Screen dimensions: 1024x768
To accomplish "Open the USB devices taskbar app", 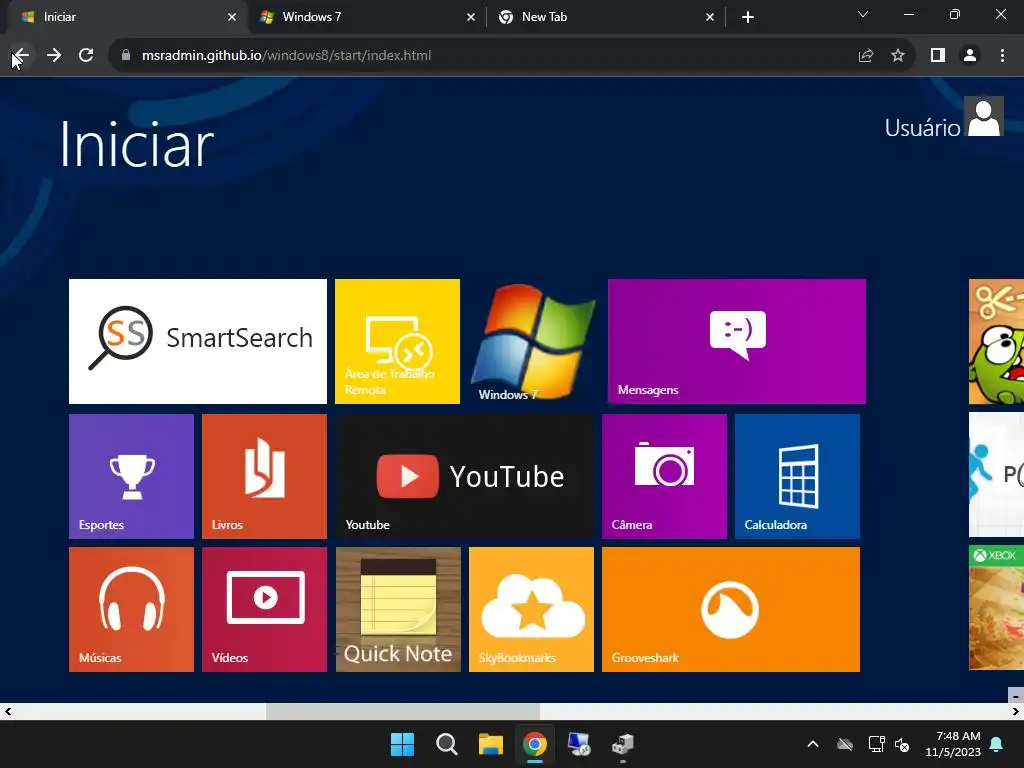I will click(623, 744).
